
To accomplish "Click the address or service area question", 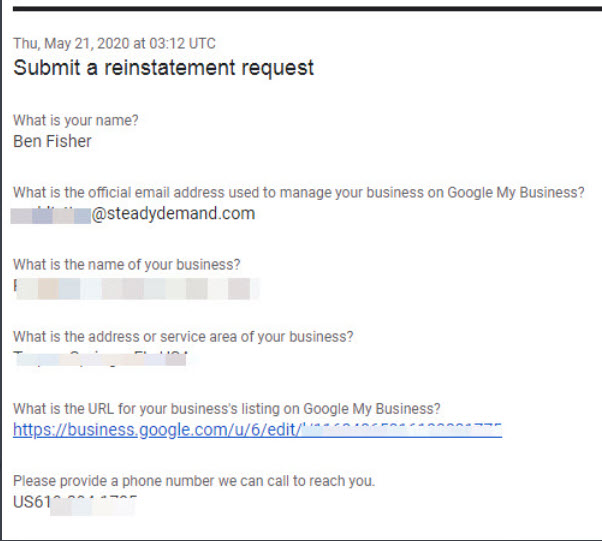I will 183,337.
